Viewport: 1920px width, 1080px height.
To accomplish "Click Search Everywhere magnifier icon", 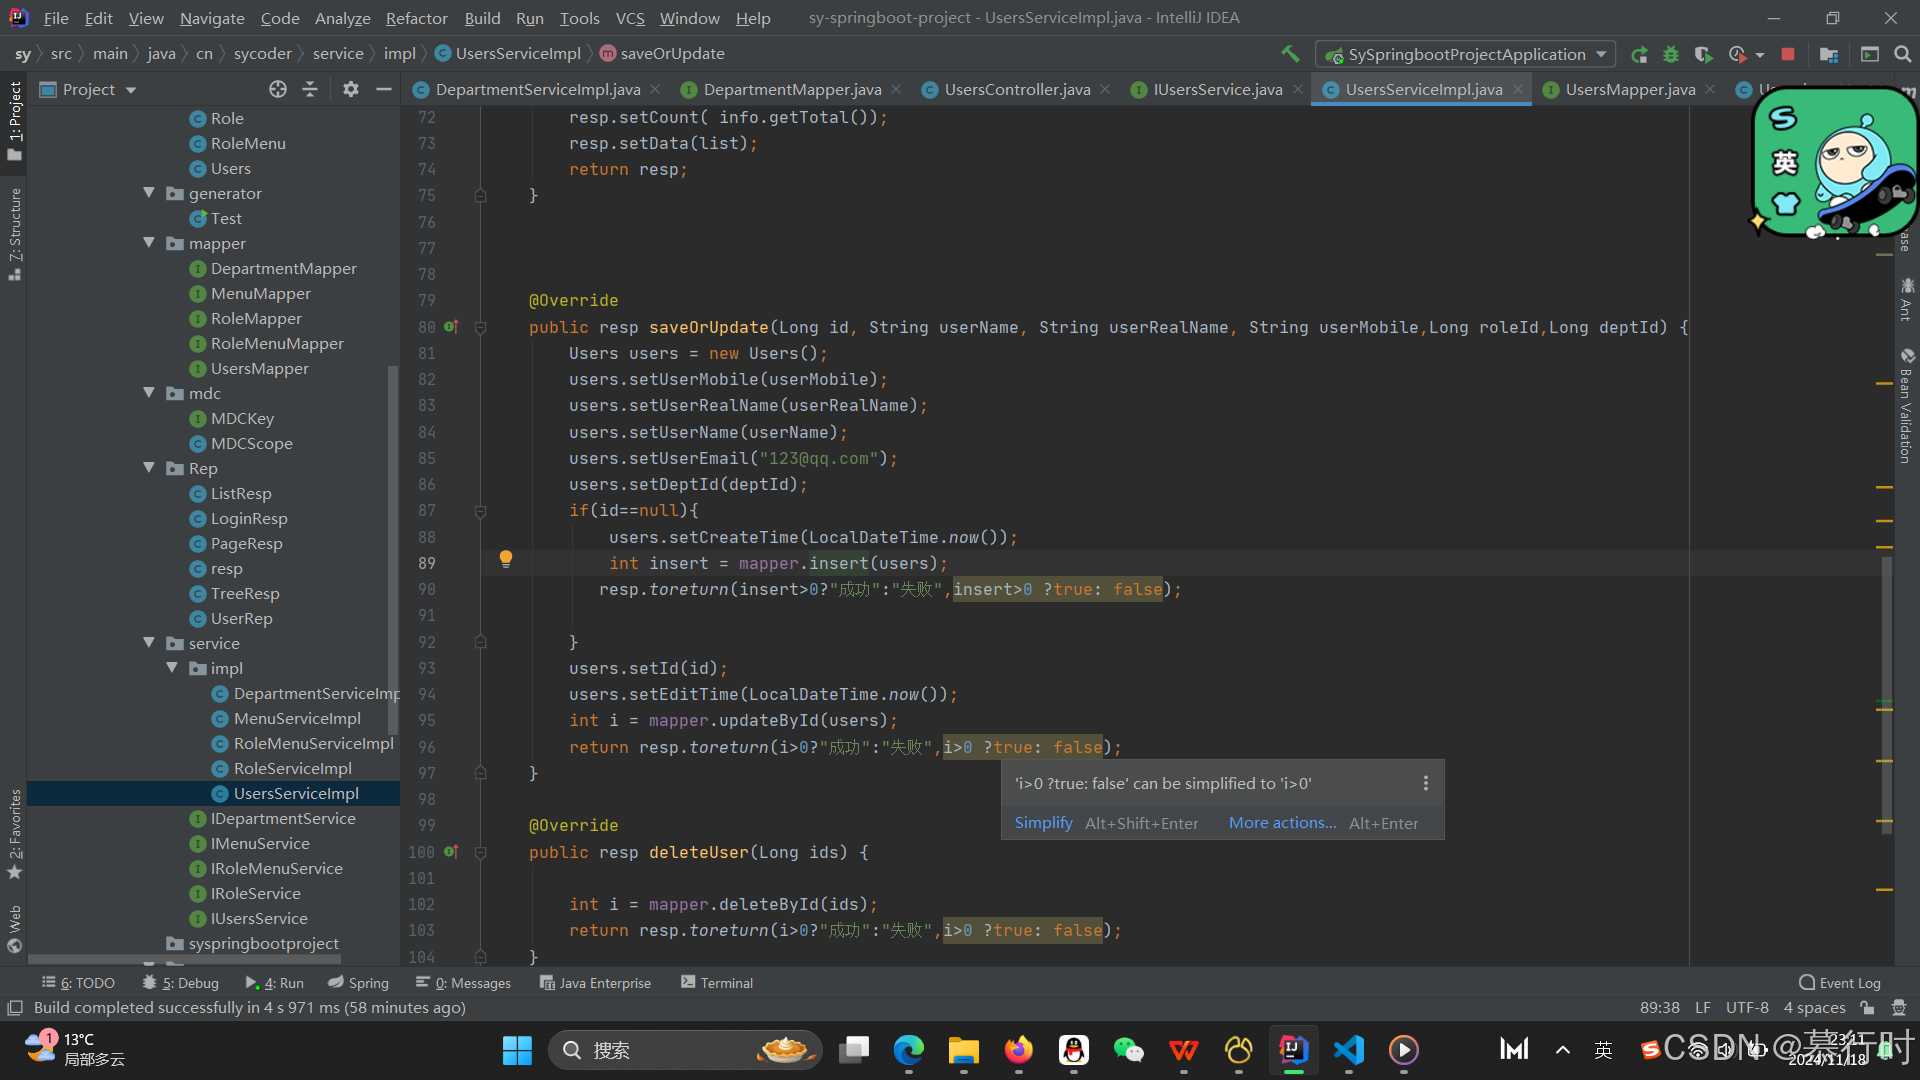I will tap(1903, 54).
